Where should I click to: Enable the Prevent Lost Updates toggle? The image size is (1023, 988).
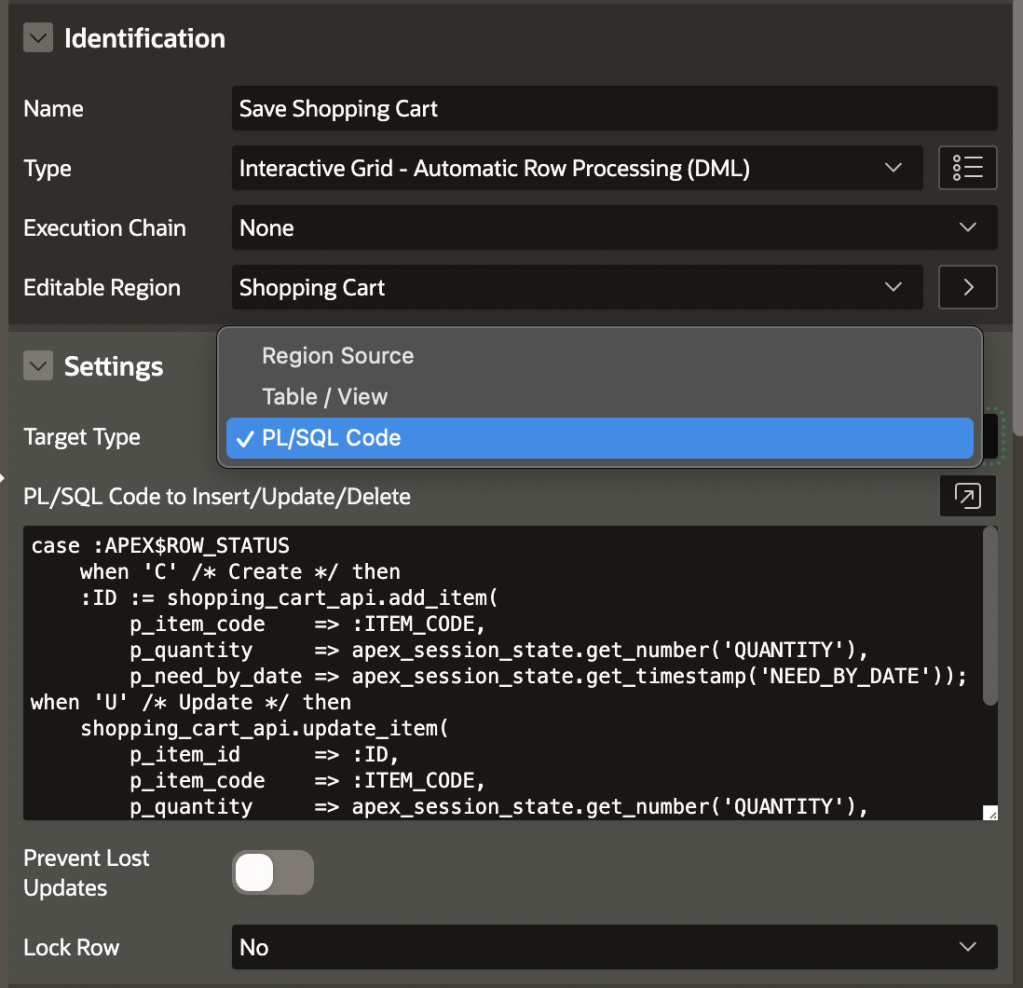click(272, 872)
